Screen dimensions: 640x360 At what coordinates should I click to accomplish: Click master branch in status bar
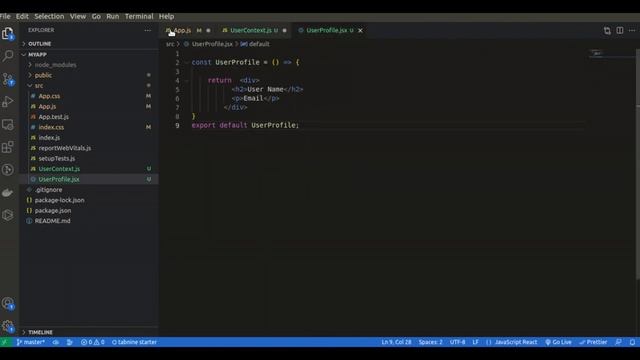(31, 342)
